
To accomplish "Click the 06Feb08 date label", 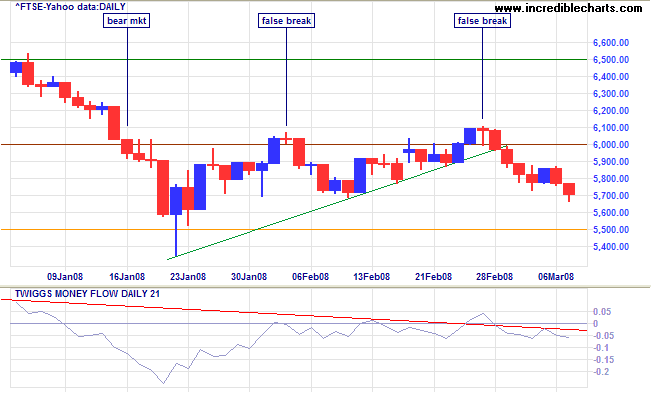I will [x=311, y=277].
